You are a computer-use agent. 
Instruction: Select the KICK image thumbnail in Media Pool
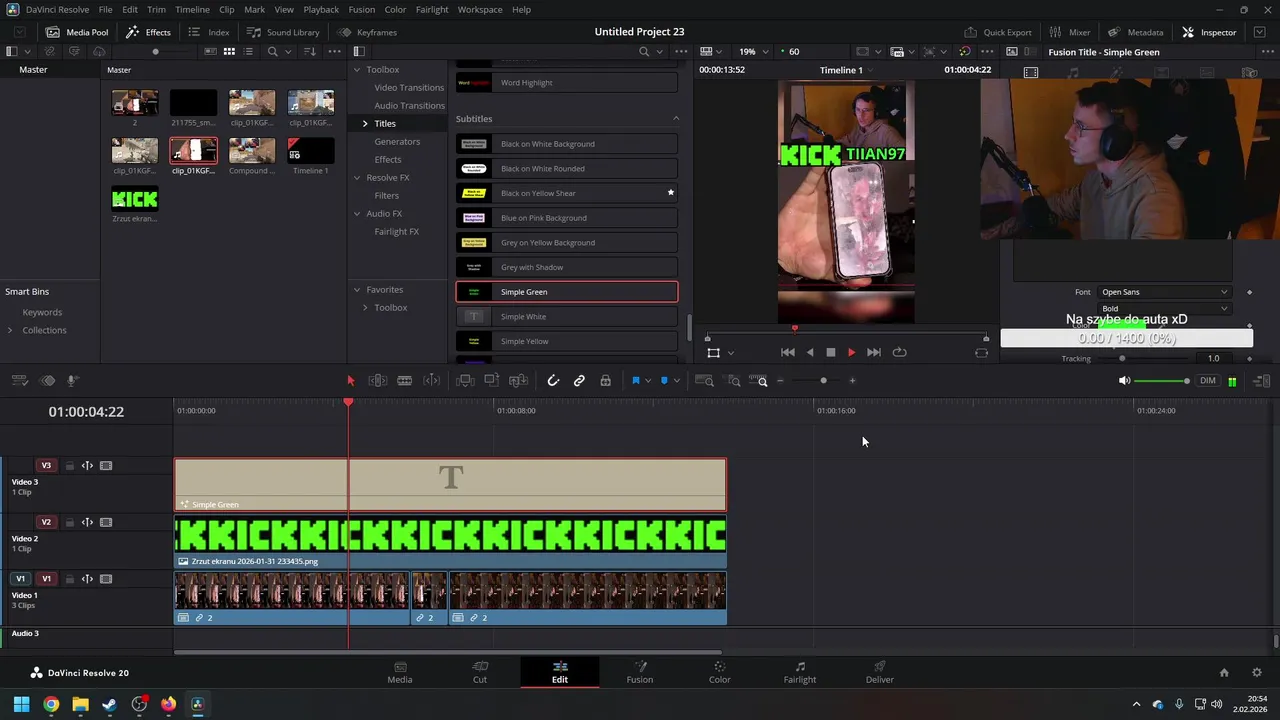pos(135,199)
